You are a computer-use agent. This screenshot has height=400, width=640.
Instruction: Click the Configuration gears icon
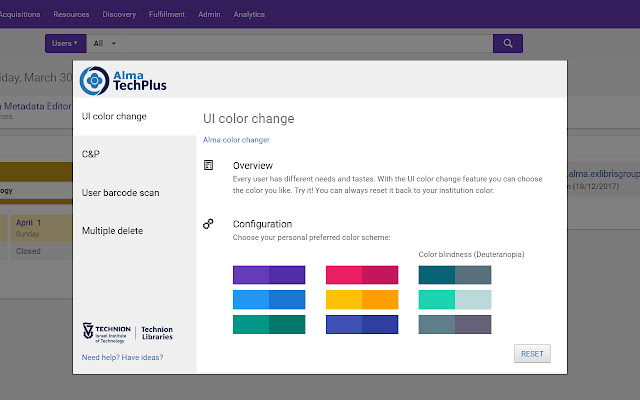pyautogui.click(x=208, y=224)
